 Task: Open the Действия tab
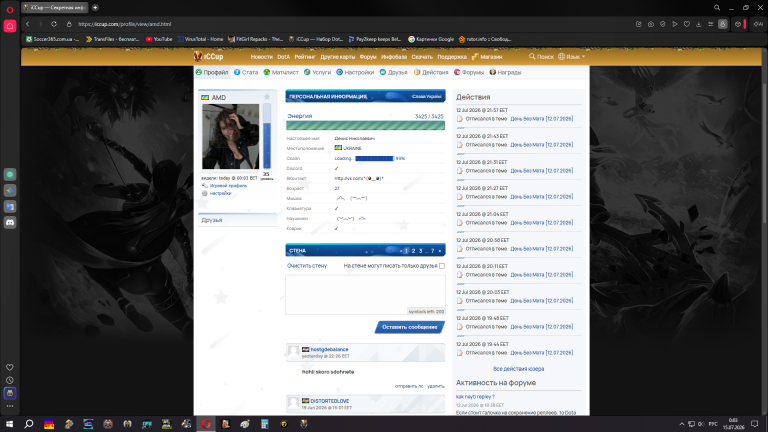(431, 72)
